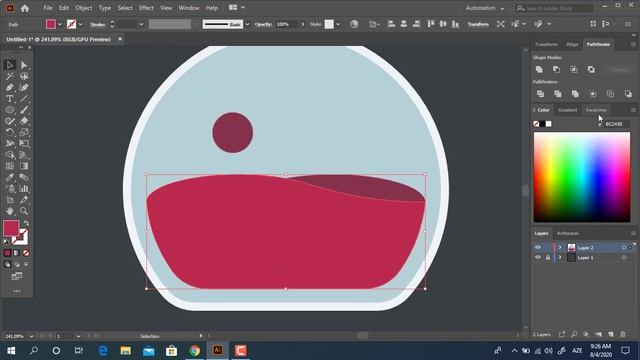The image size is (640, 360).
Task: Click the Divide pathfinder icon
Action: (540, 94)
